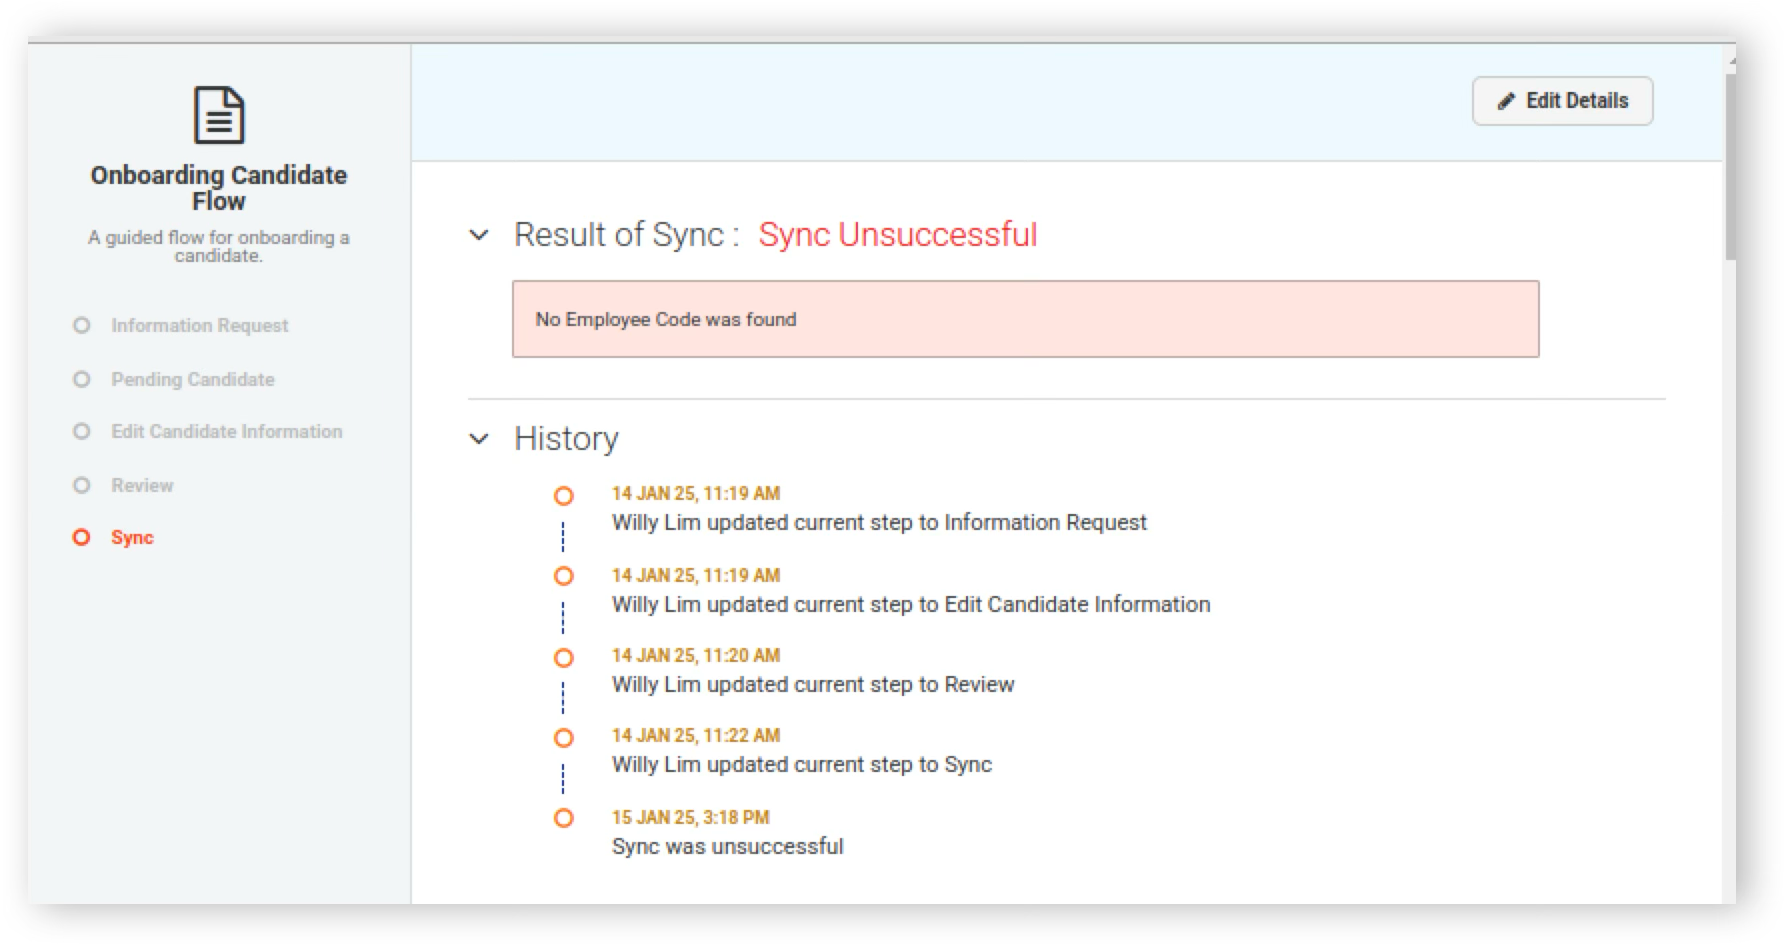
Task: Collapse the History section chevron
Action: click(x=479, y=439)
